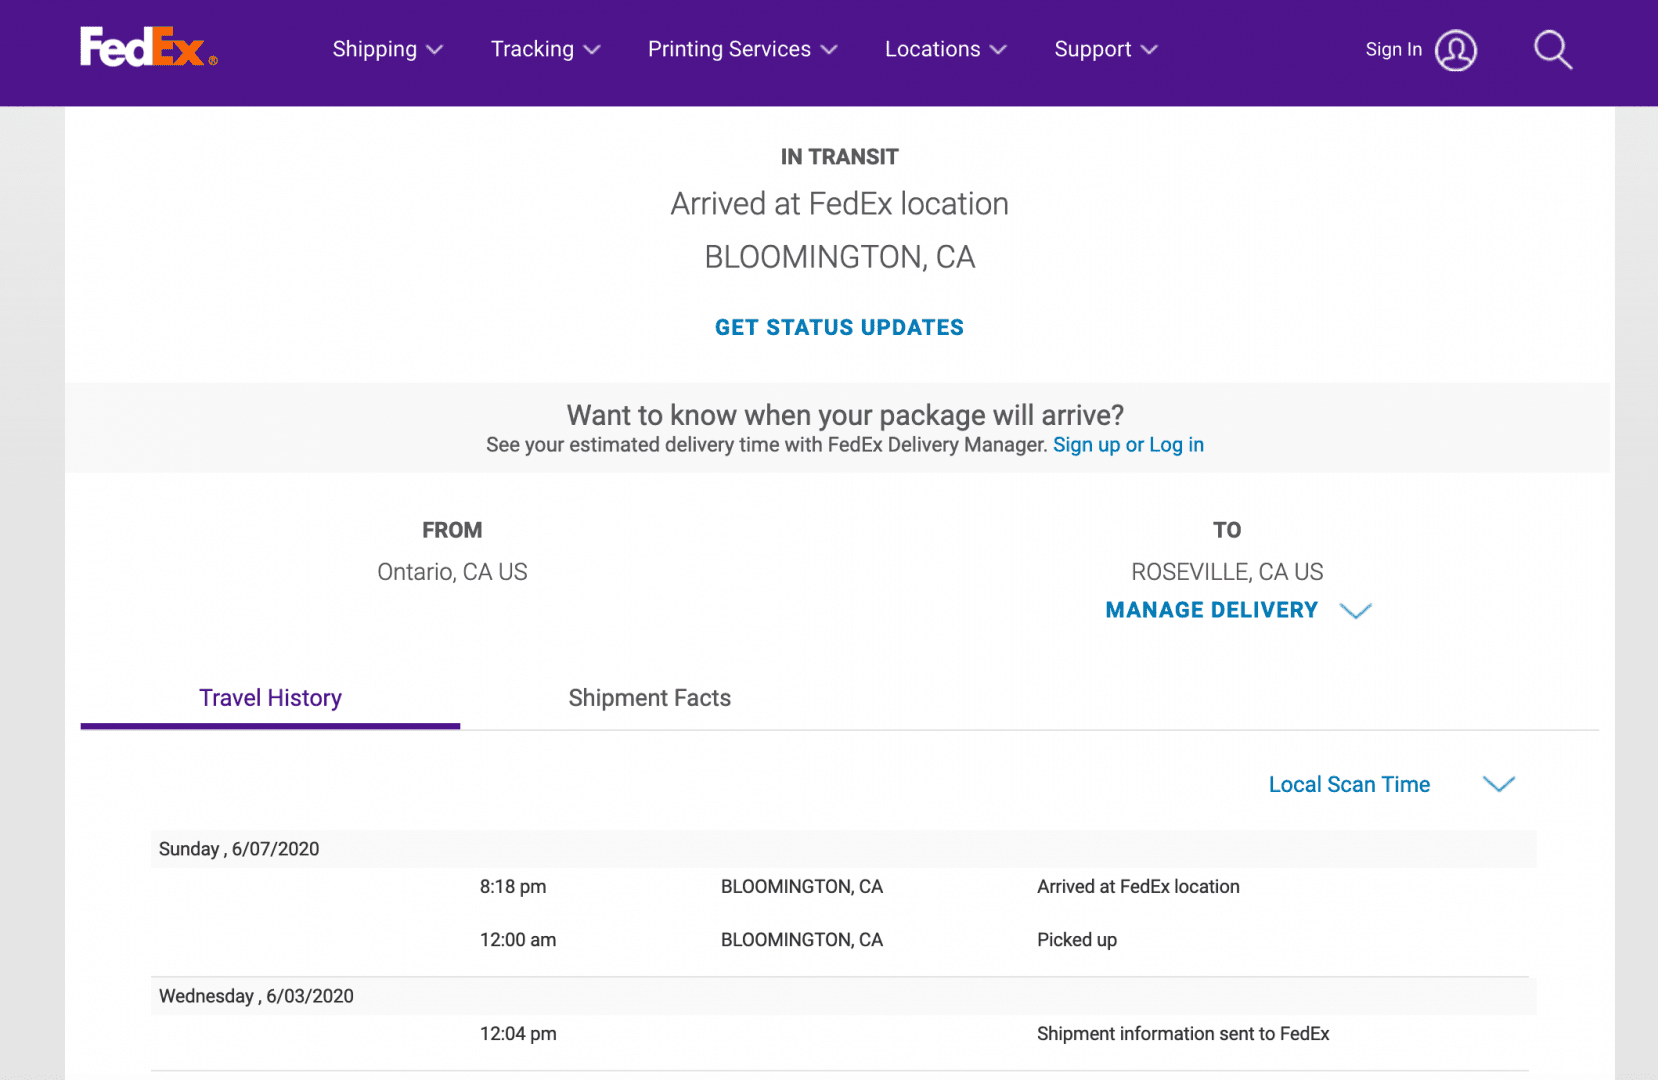1658x1080 pixels.
Task: Click the FedEx logo
Action: point(148,48)
